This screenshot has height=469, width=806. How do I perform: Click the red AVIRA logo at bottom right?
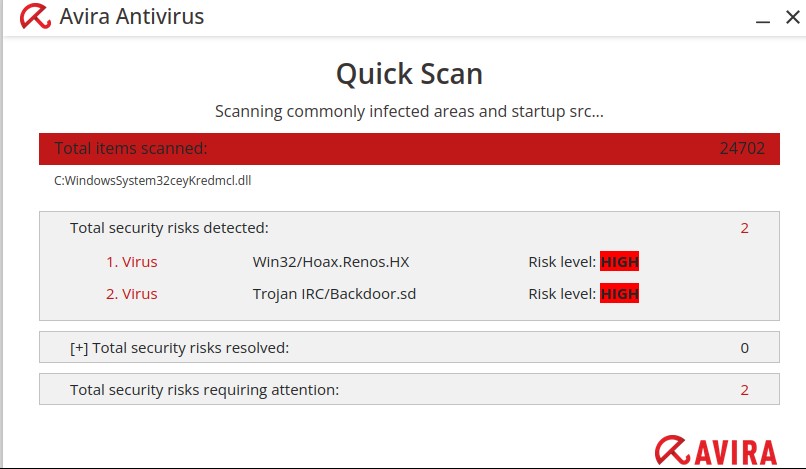click(716, 449)
